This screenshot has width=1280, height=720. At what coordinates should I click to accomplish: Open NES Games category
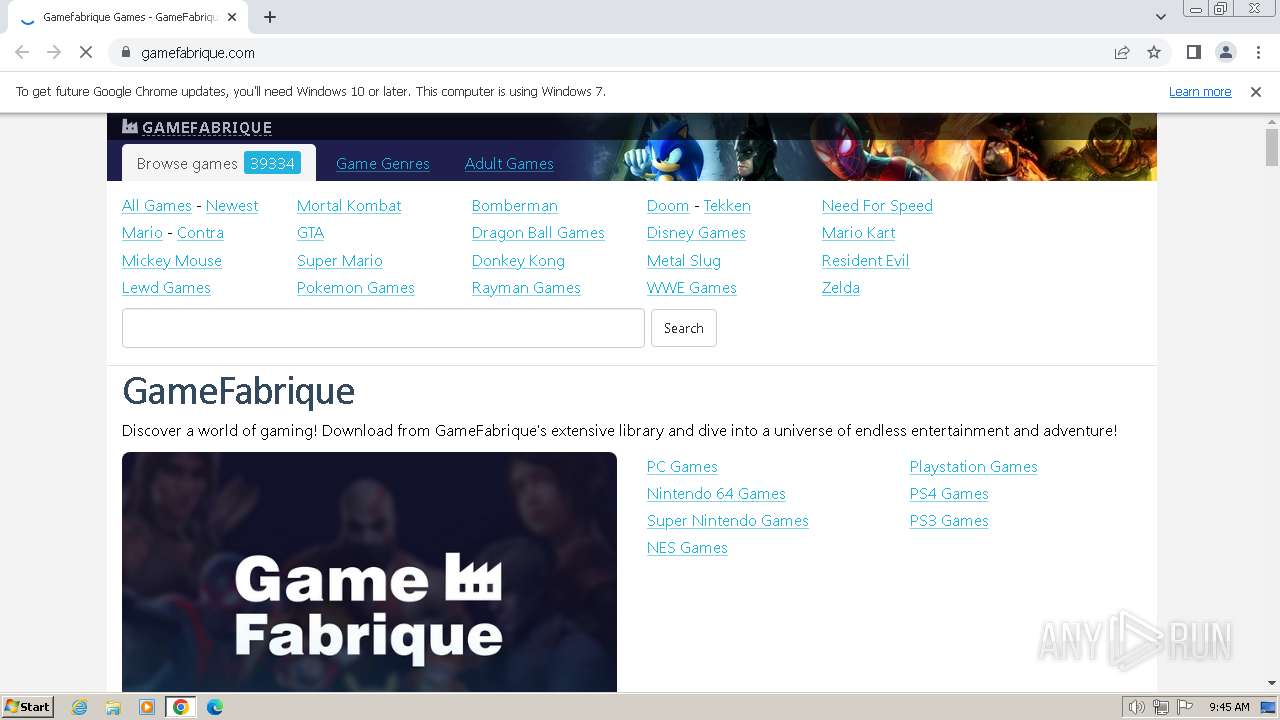pyautogui.click(x=687, y=548)
